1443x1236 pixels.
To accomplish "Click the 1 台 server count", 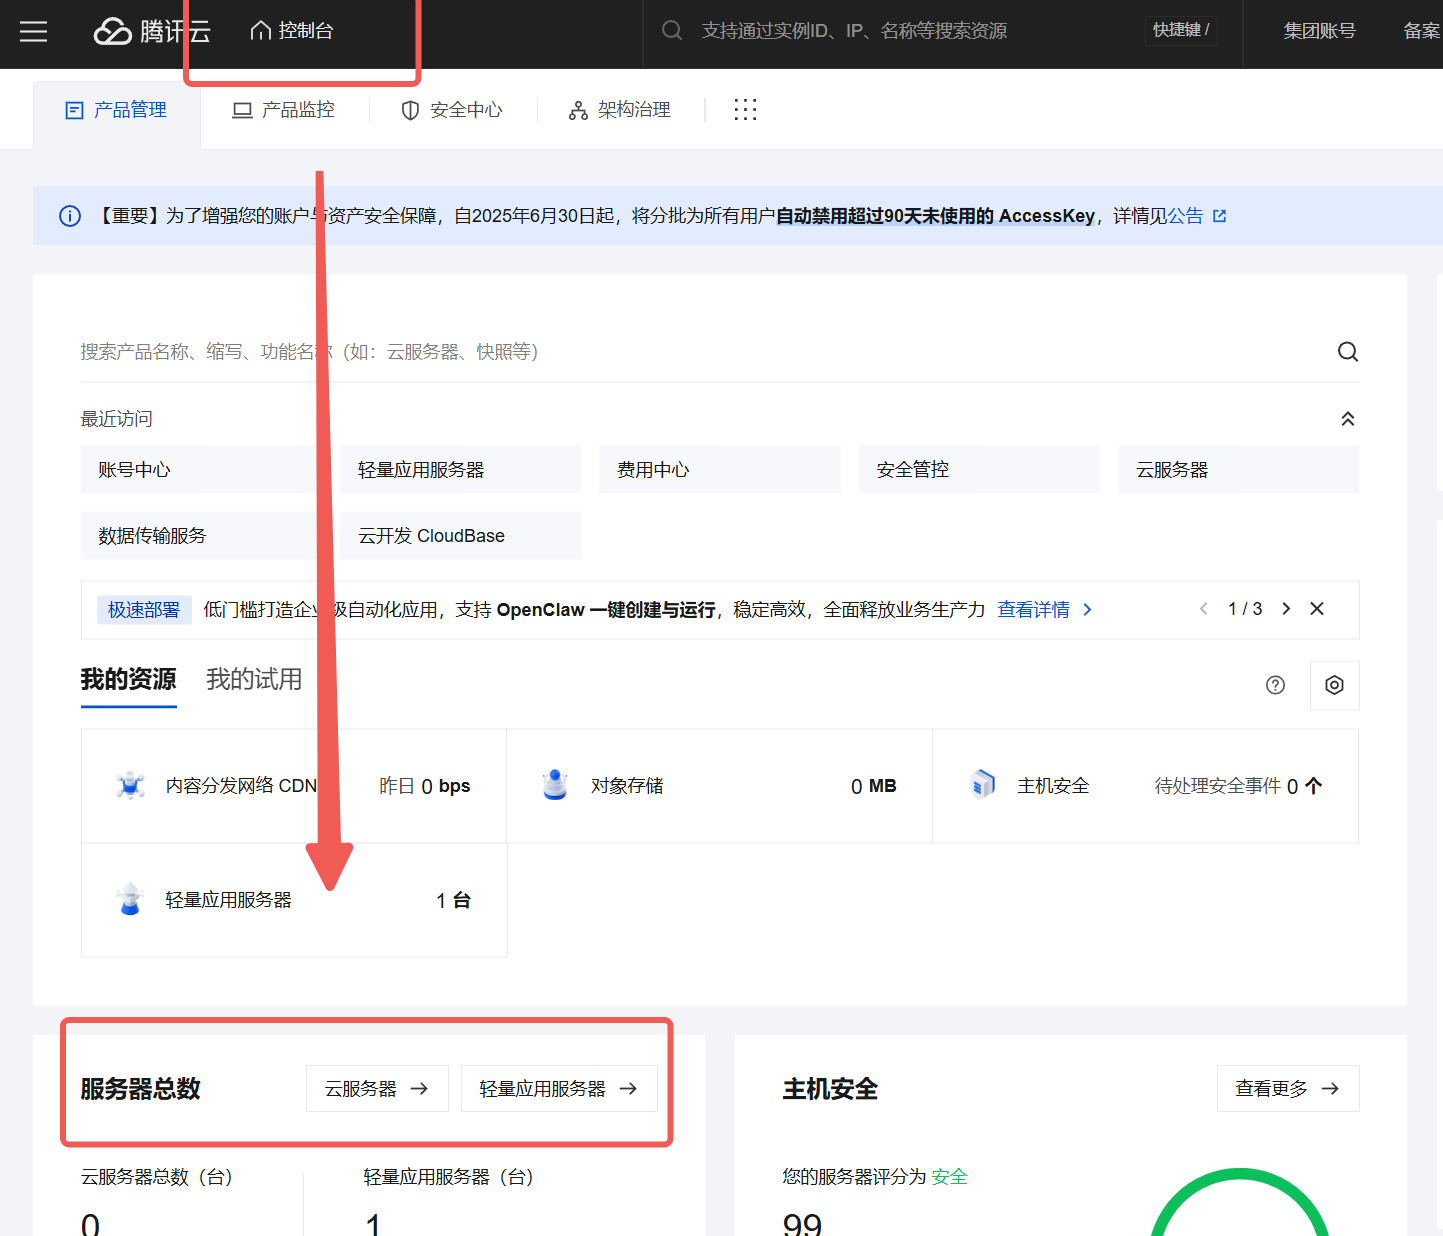I will (454, 900).
